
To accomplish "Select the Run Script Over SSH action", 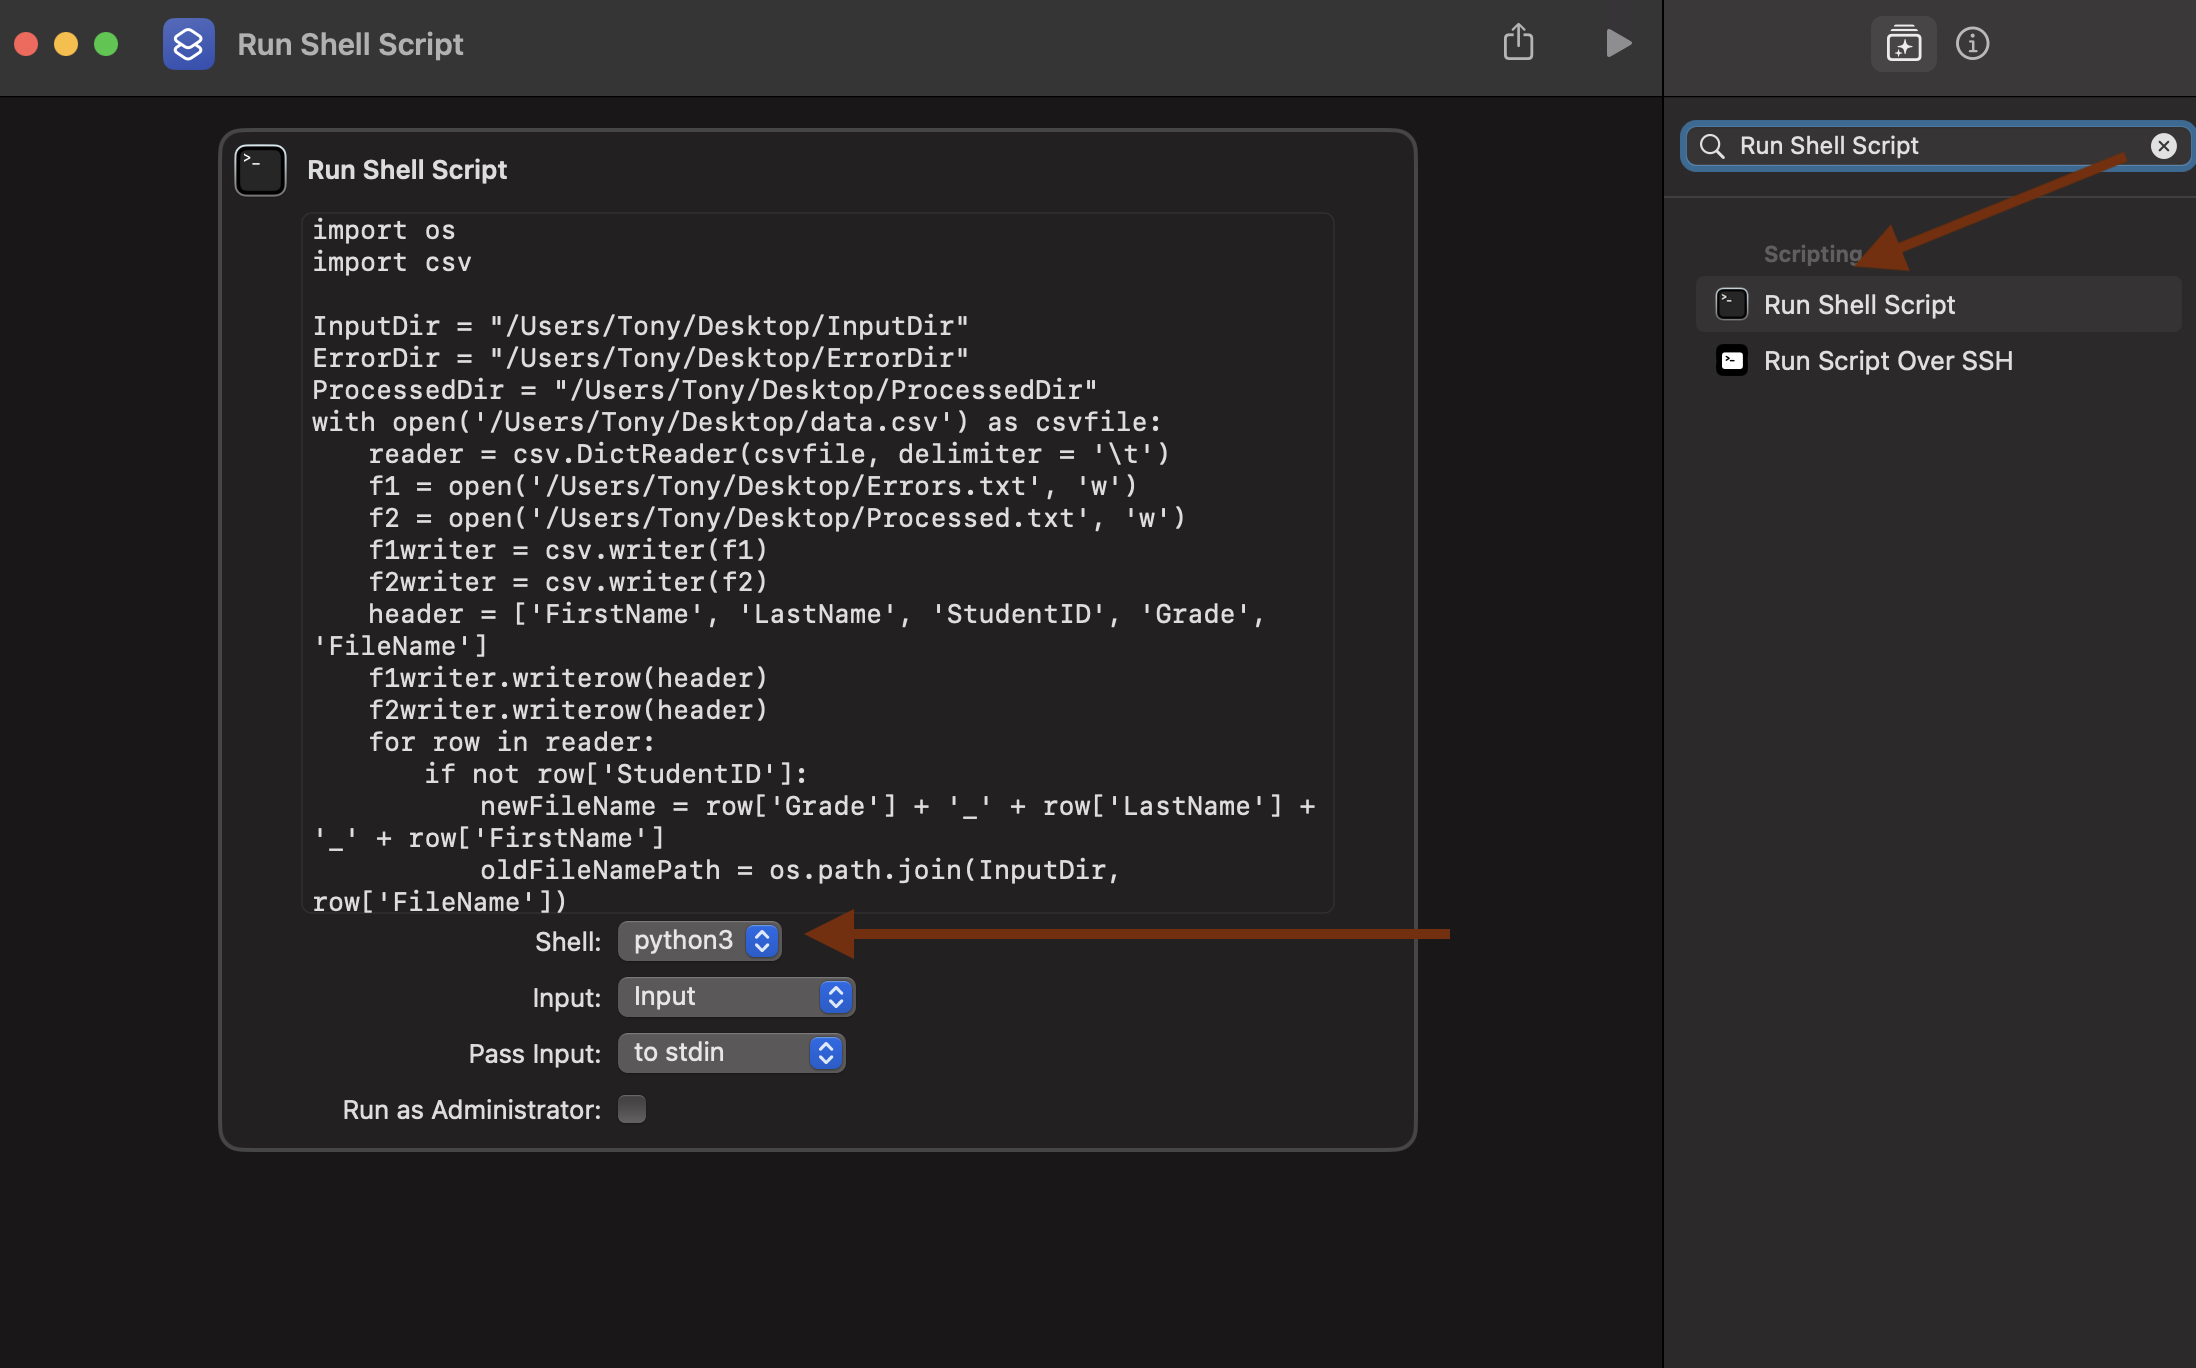I will (1887, 361).
